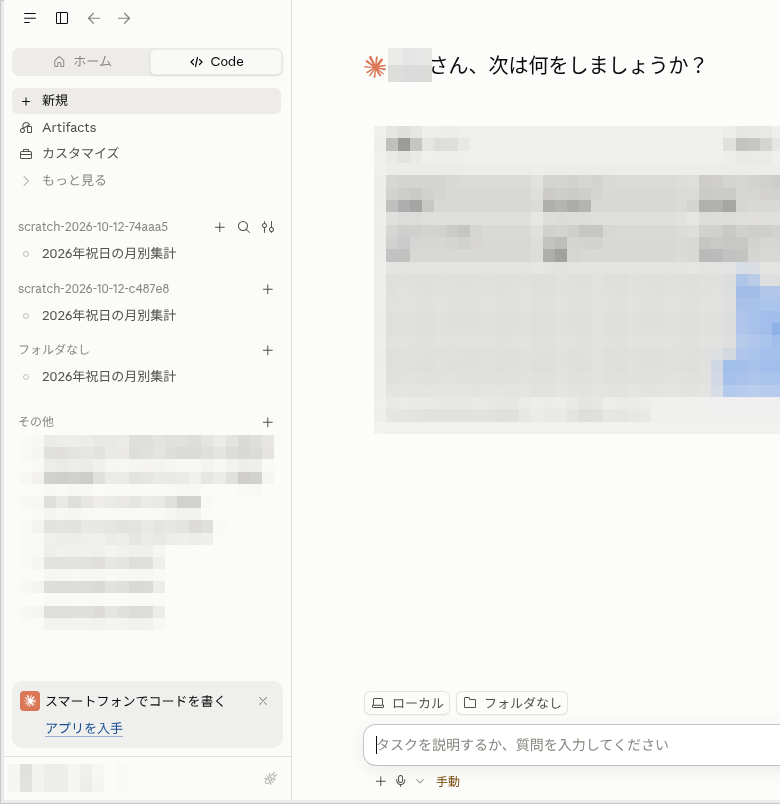The image size is (780, 804).
Task: Click the starburst logo beside greeting
Action: [375, 67]
